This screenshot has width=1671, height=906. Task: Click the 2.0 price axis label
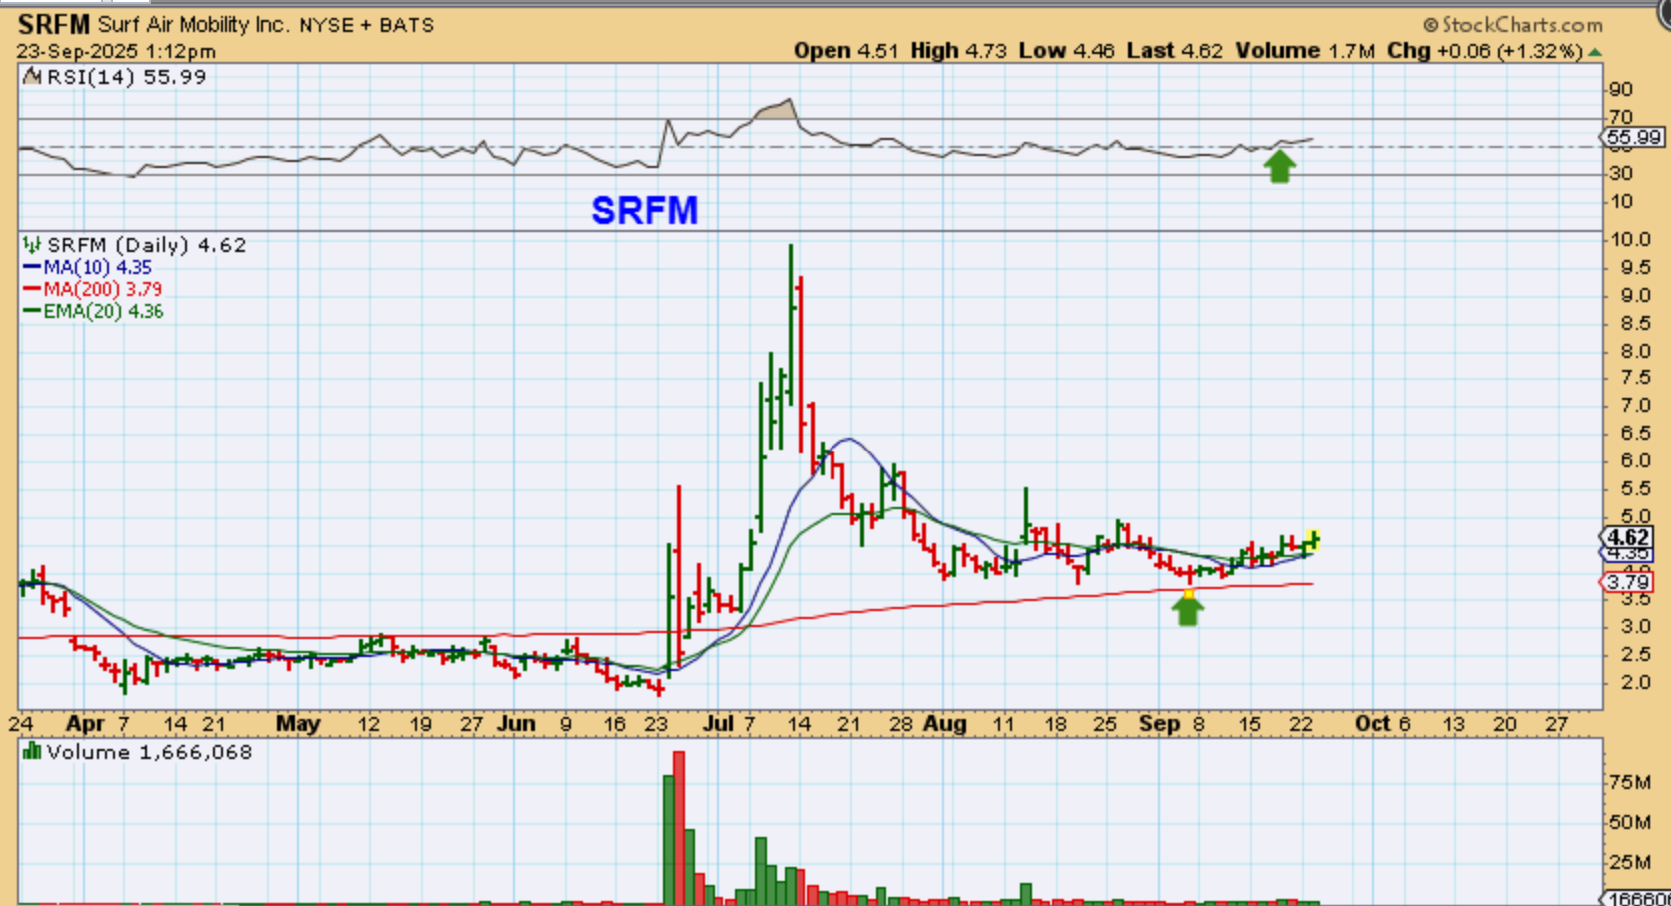coord(1635,683)
